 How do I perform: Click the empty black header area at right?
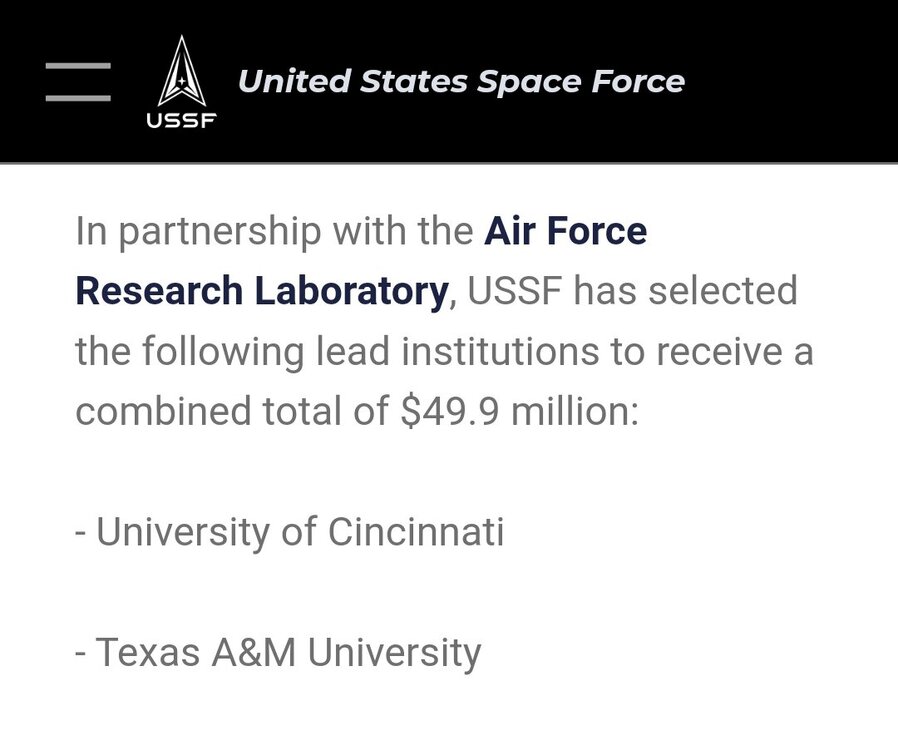[800, 80]
